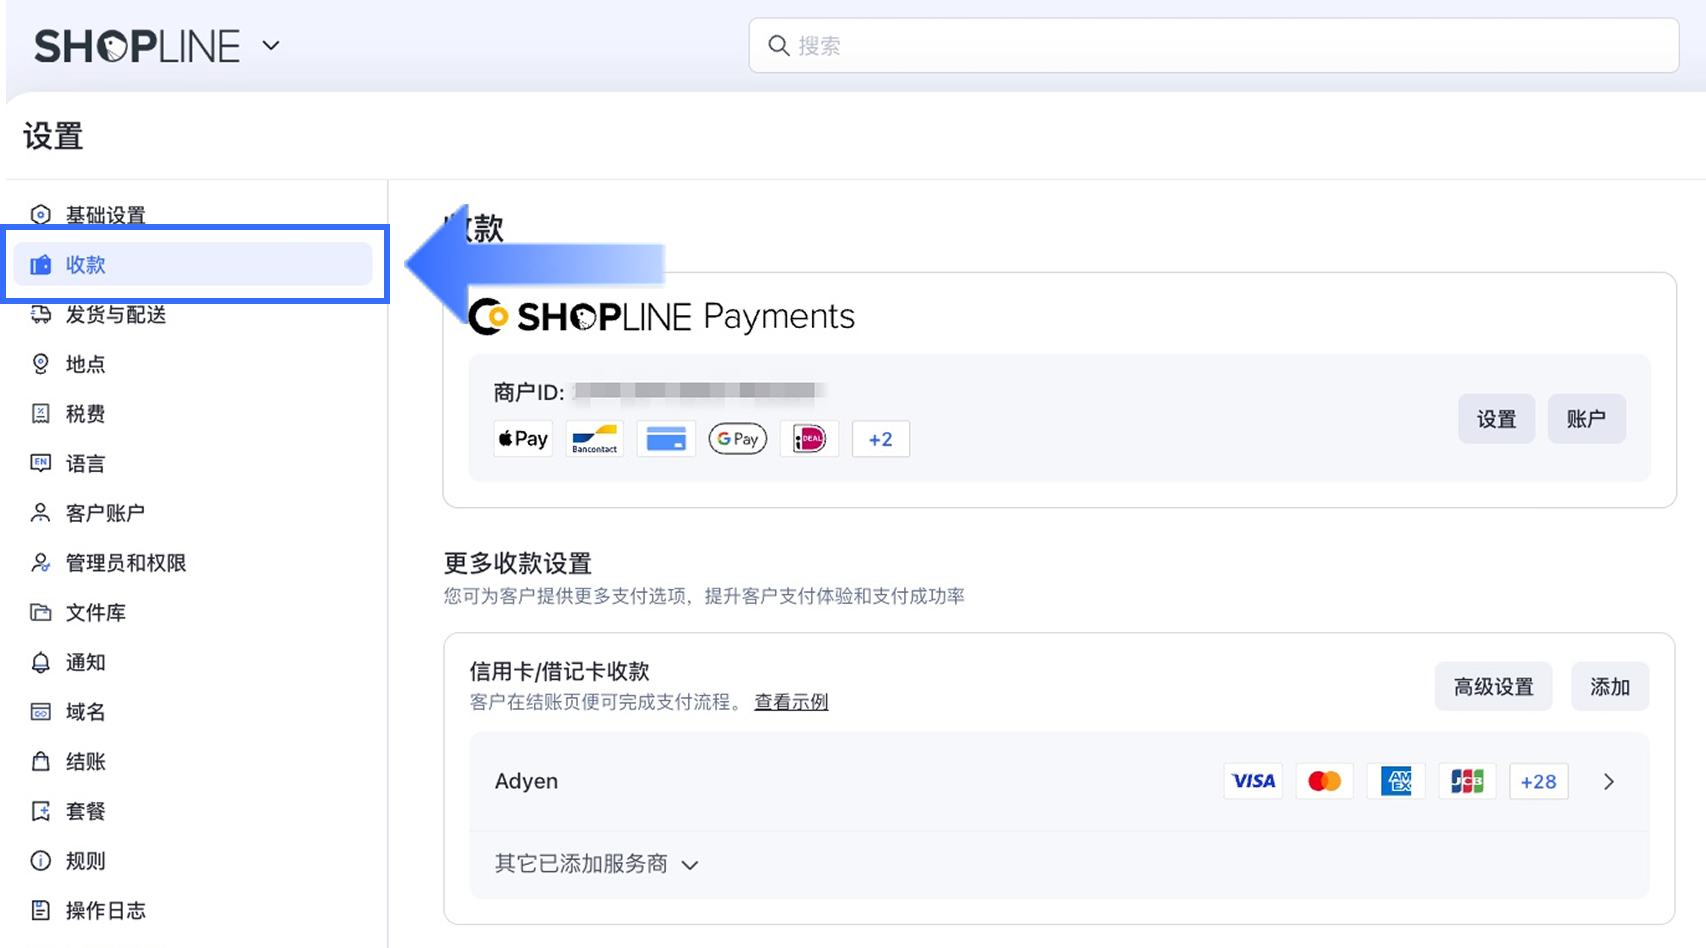
Task: Click the 规则 info circle icon
Action: 40,861
